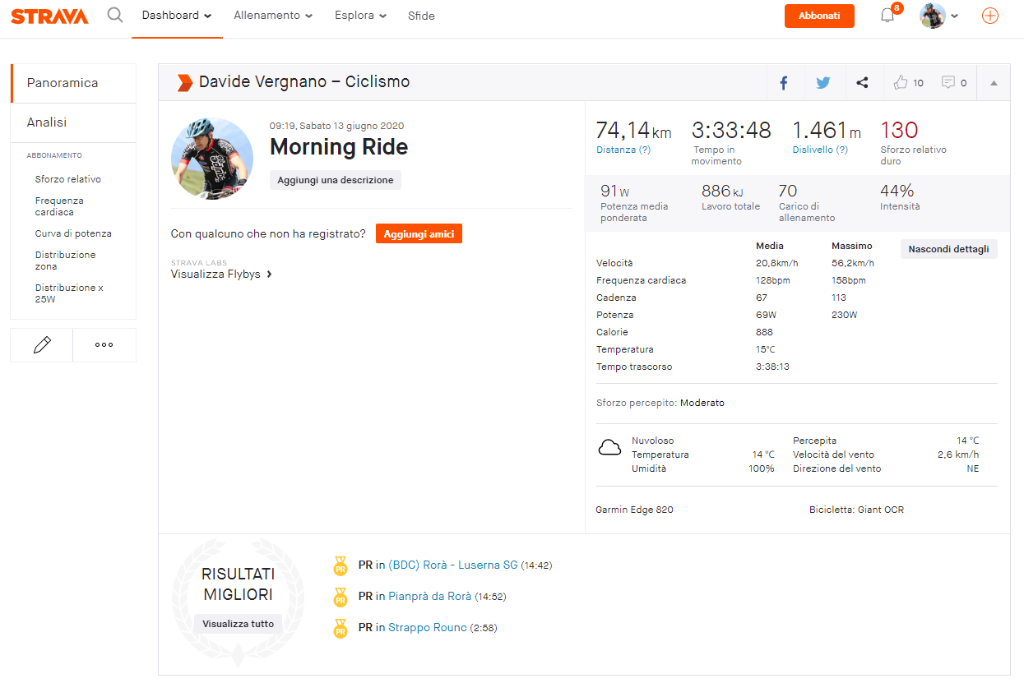Screen dimensions: 1024x683
Task: Open the Strappo Rounc segment link
Action: pyautogui.click(x=427, y=629)
